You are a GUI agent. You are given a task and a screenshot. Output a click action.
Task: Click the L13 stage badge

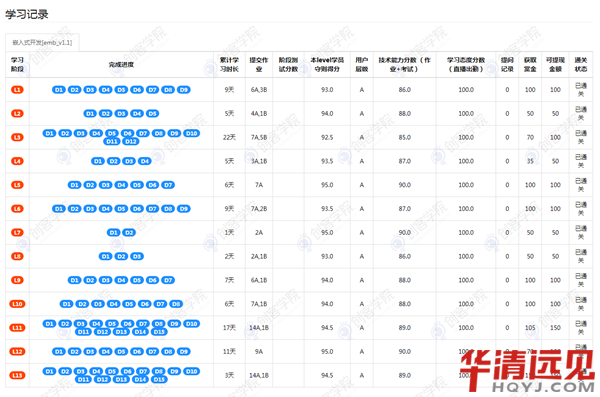[x=17, y=376]
